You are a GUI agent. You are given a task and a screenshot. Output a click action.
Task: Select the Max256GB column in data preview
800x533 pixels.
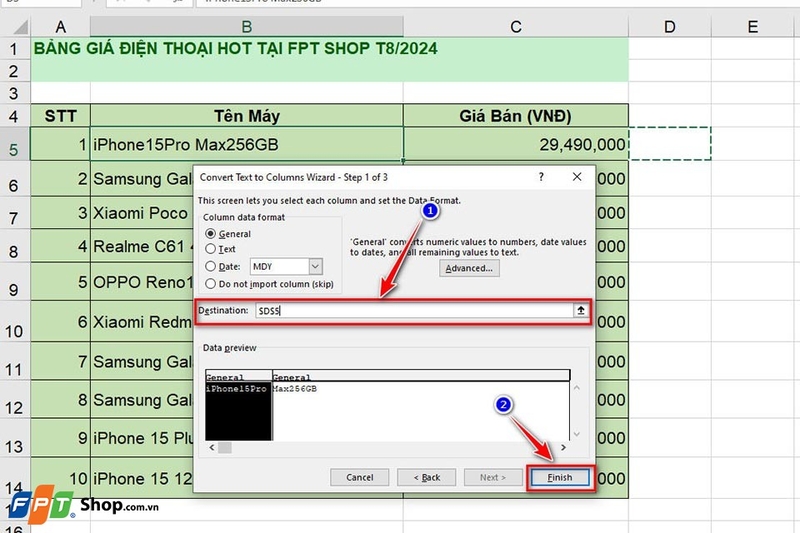[421, 406]
